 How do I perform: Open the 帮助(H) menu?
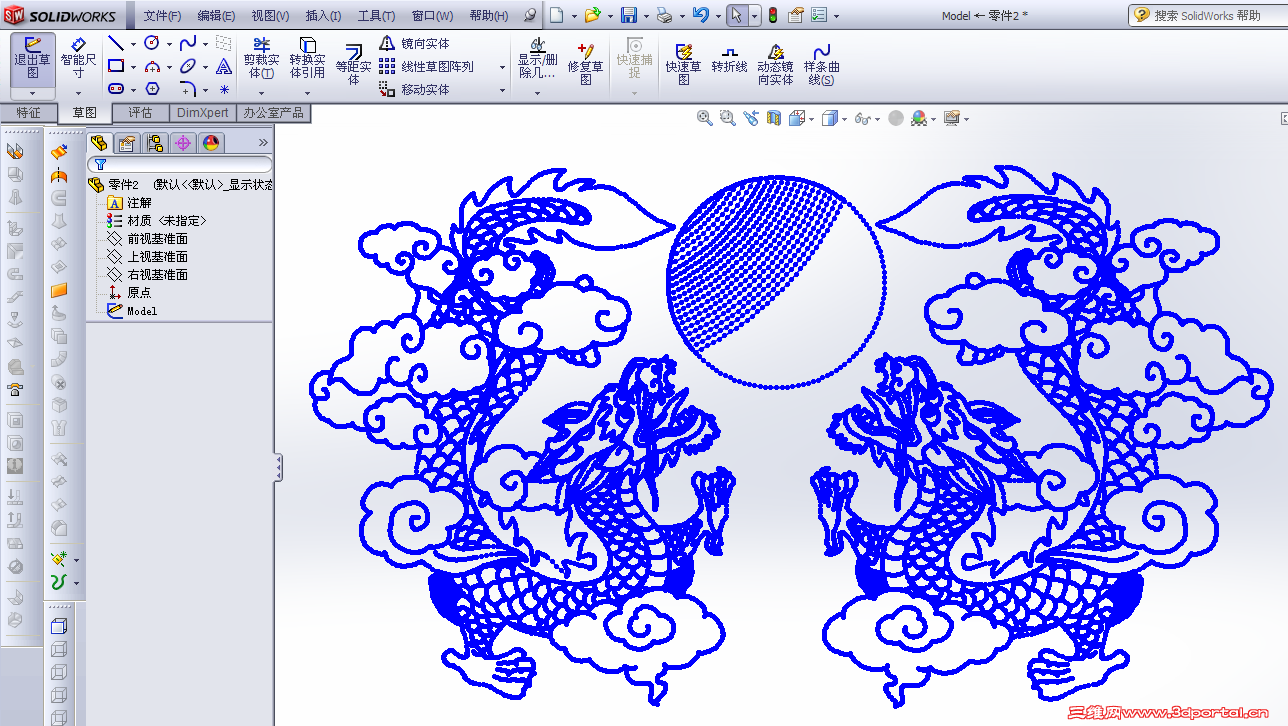[488, 15]
